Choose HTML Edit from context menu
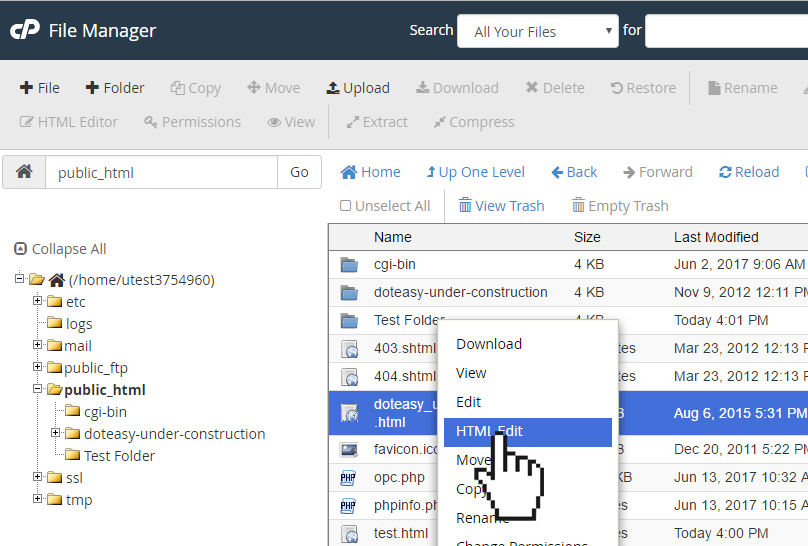 (x=528, y=432)
